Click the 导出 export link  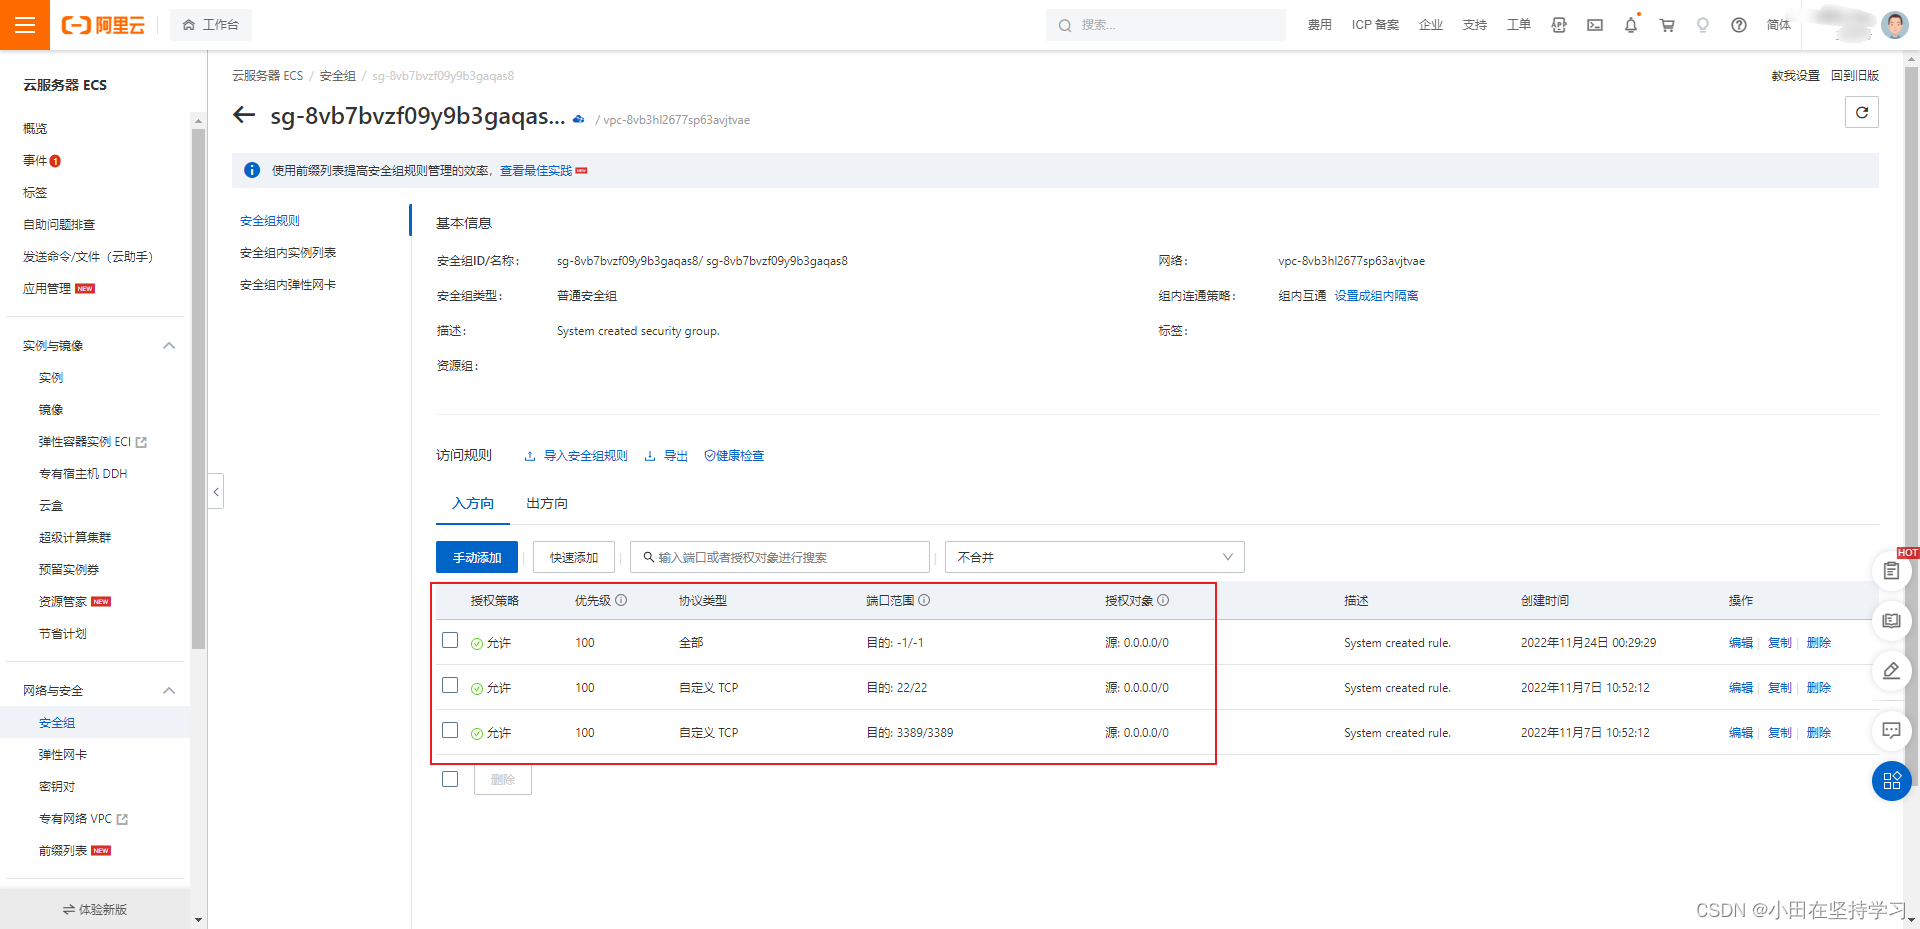666,456
